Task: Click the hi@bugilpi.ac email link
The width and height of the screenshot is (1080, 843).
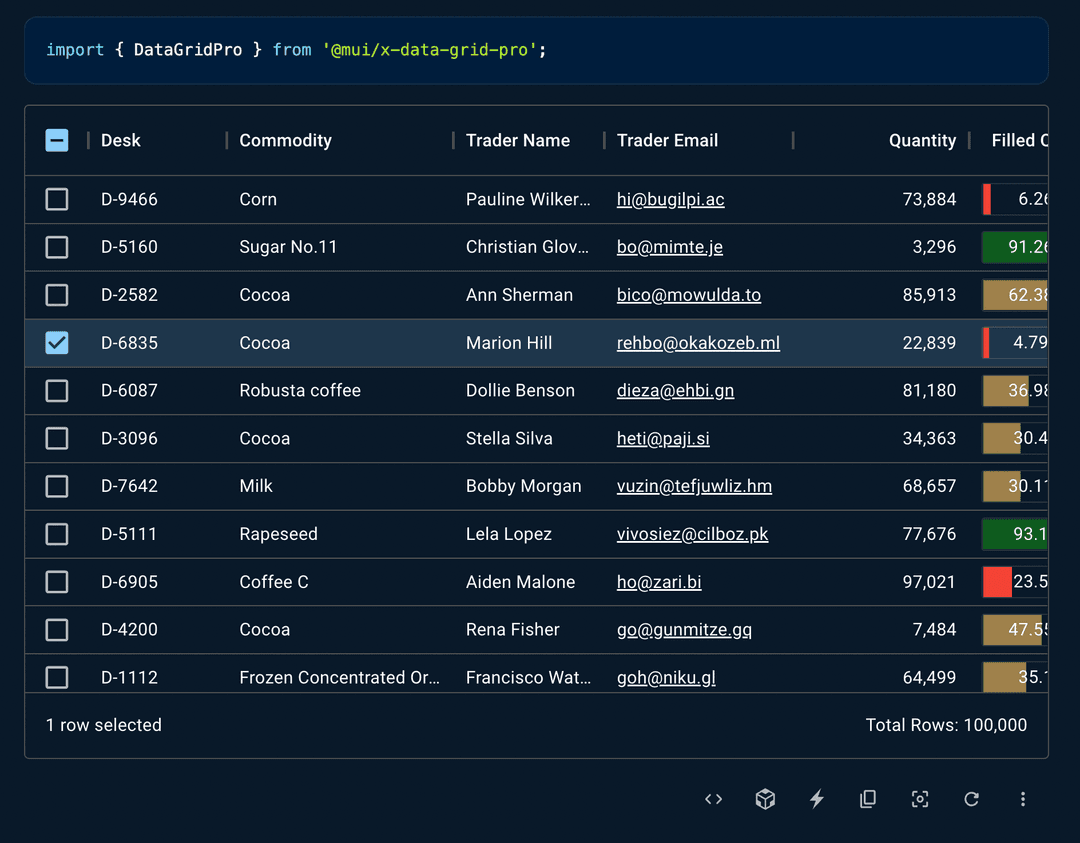Action: click(669, 199)
